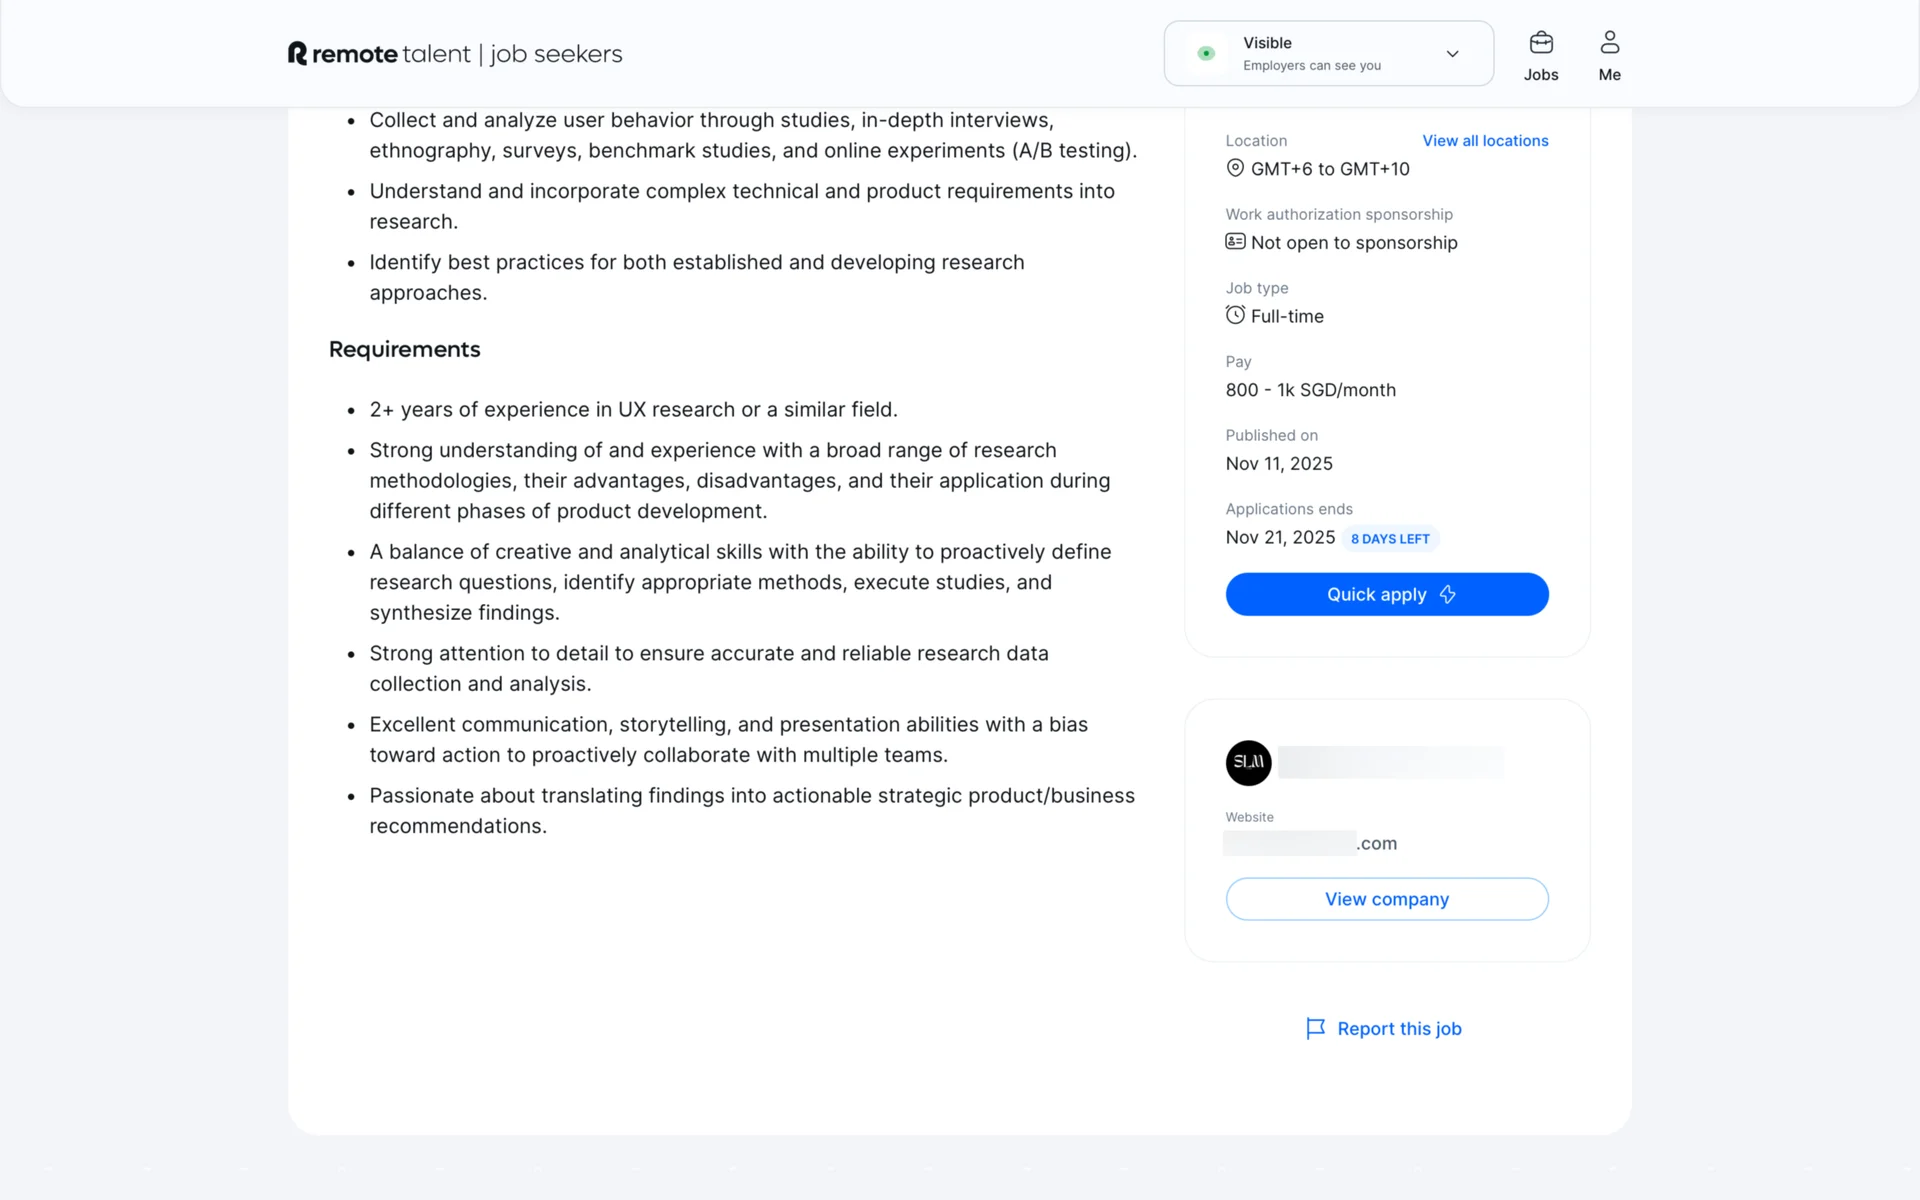Click the report flag icon
This screenshot has width=1920, height=1200.
tap(1315, 1028)
